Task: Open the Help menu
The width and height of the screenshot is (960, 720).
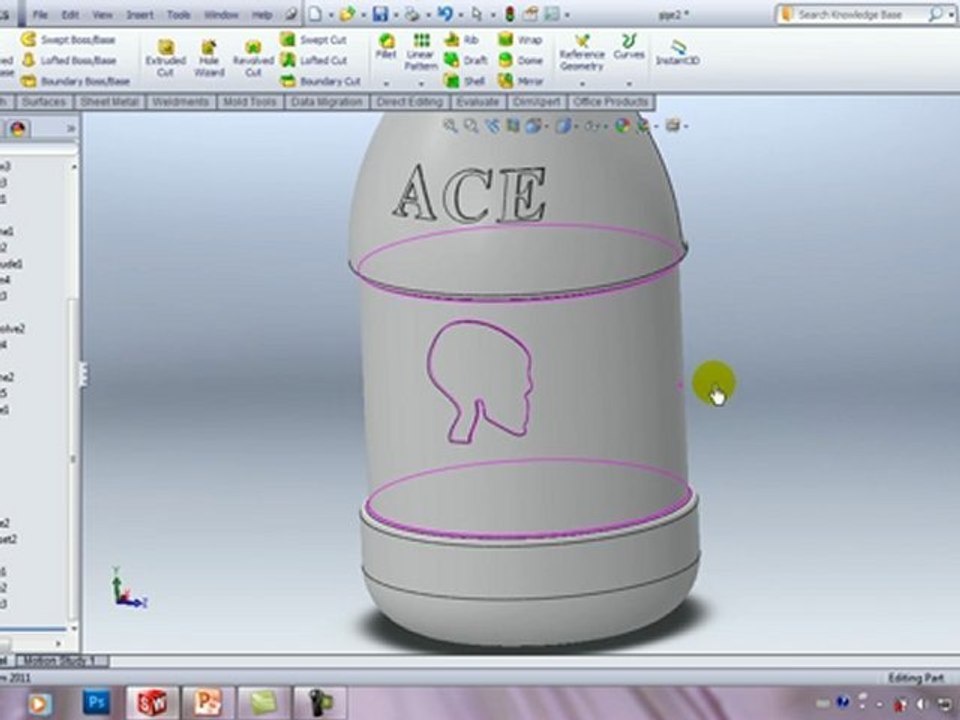Action: pyautogui.click(x=261, y=14)
